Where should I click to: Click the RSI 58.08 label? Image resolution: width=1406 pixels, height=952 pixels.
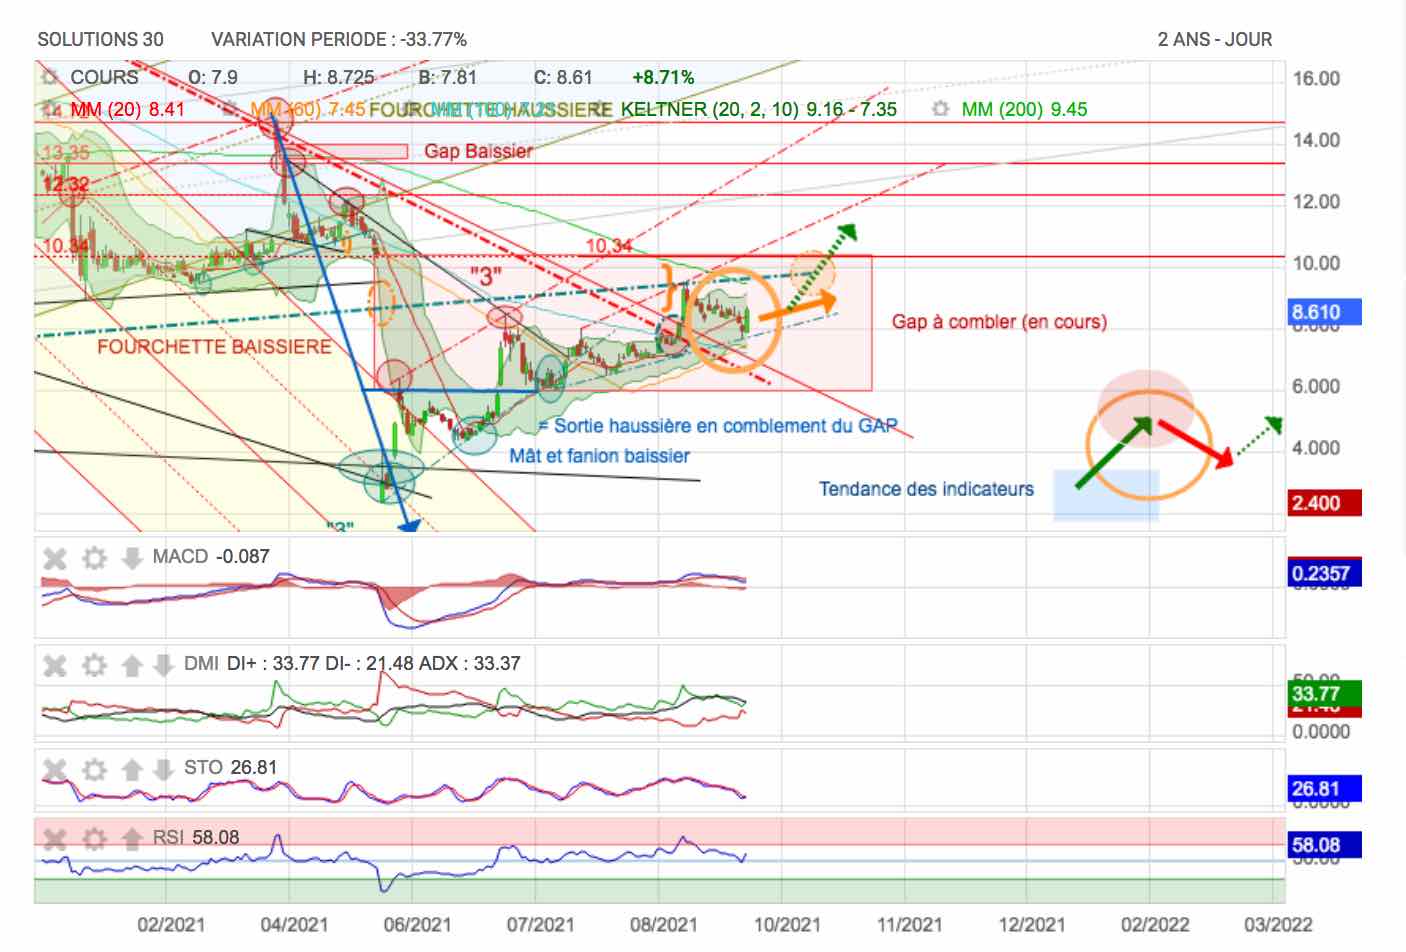[x=196, y=838]
